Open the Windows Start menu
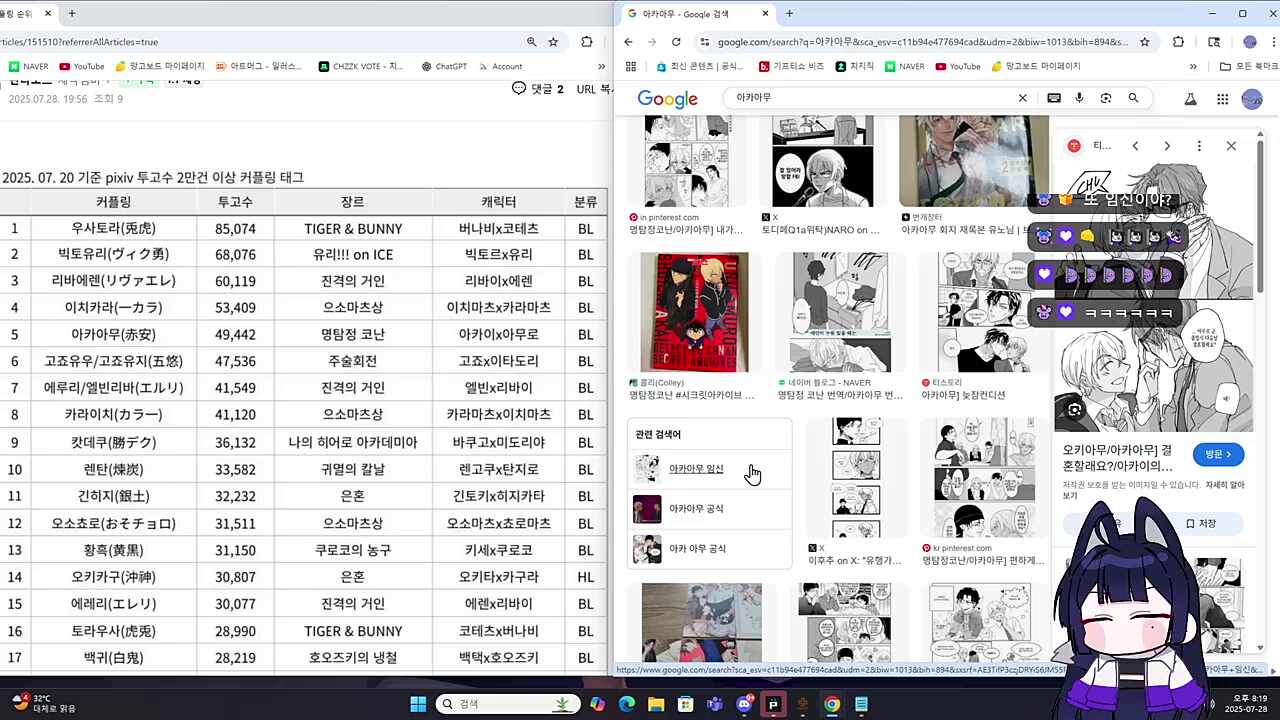The height and width of the screenshot is (720, 1280). click(x=418, y=704)
